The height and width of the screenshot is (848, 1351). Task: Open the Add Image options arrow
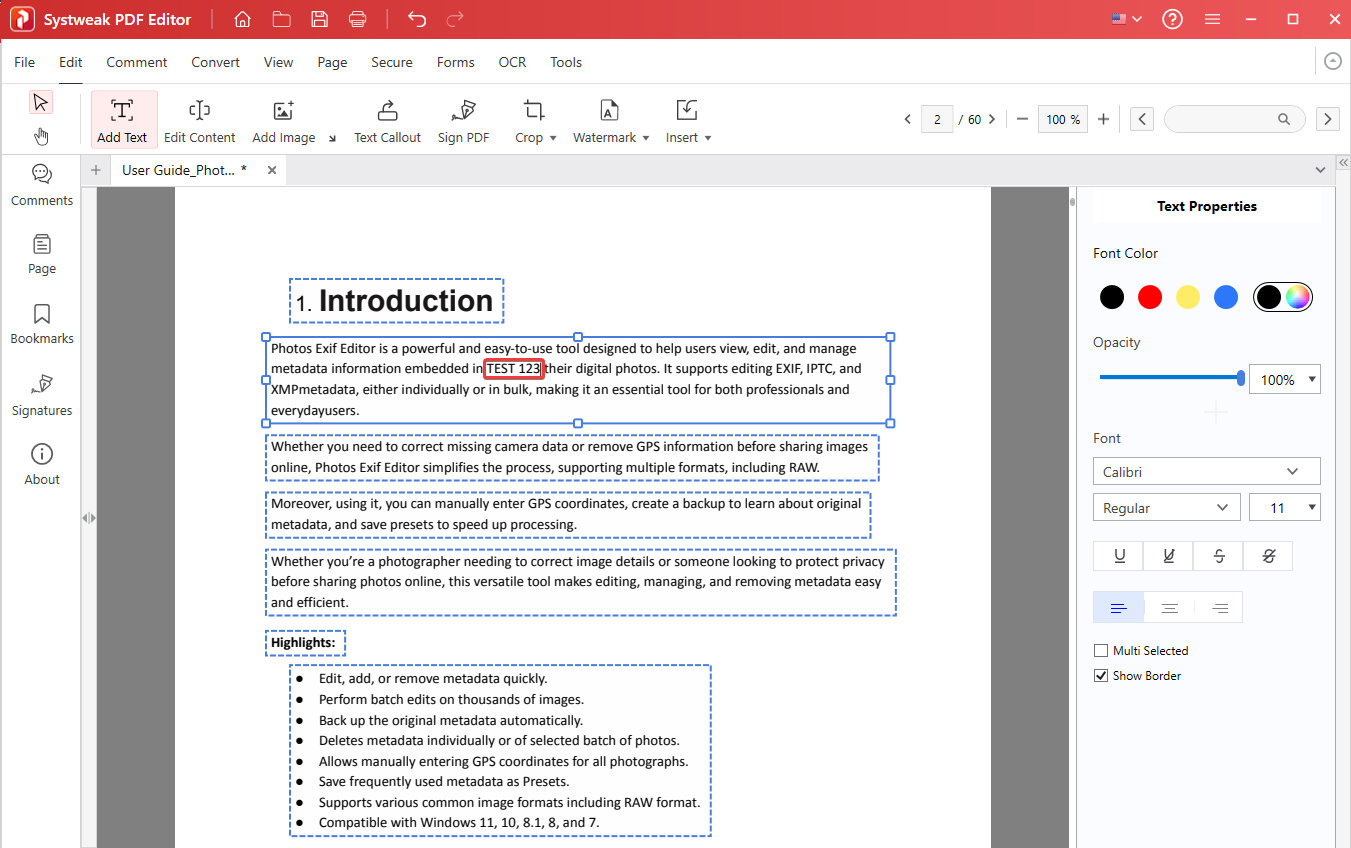[x=332, y=138]
